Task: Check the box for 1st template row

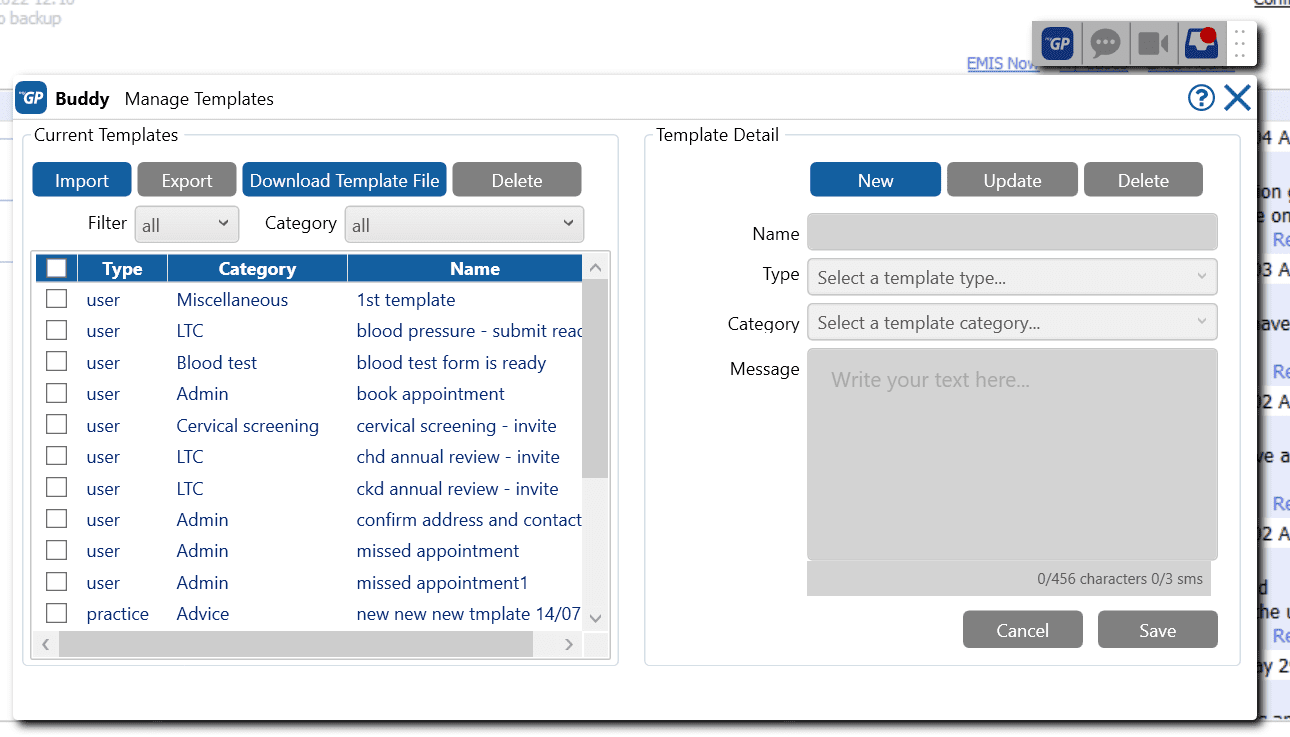Action: pyautogui.click(x=57, y=299)
